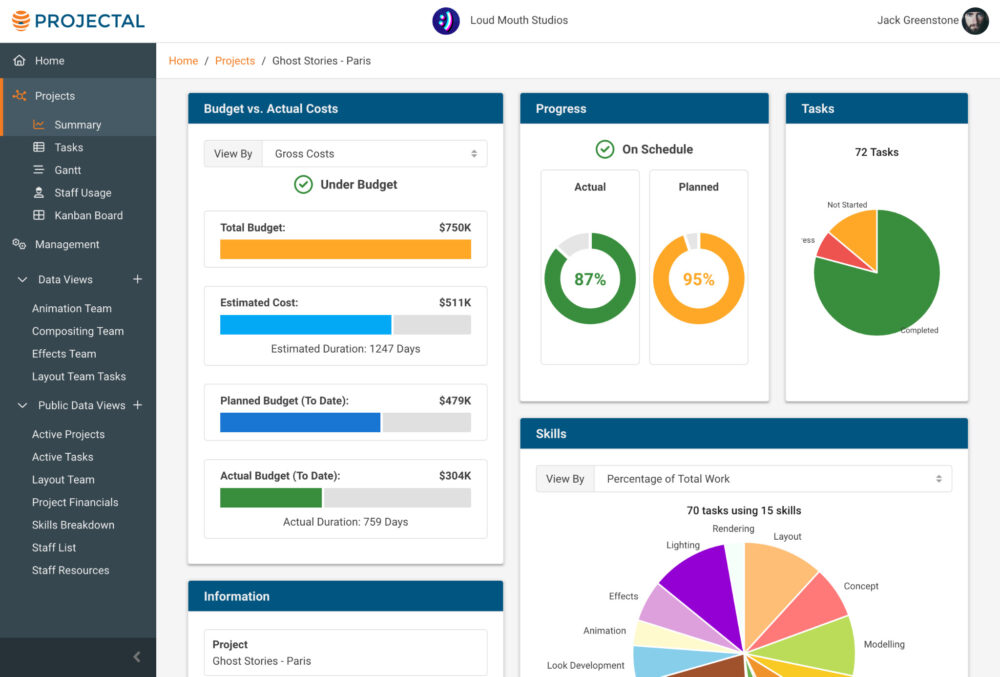The height and width of the screenshot is (677, 1000).
Task: Click 70 tasks using 15 skills text
Action: (744, 510)
